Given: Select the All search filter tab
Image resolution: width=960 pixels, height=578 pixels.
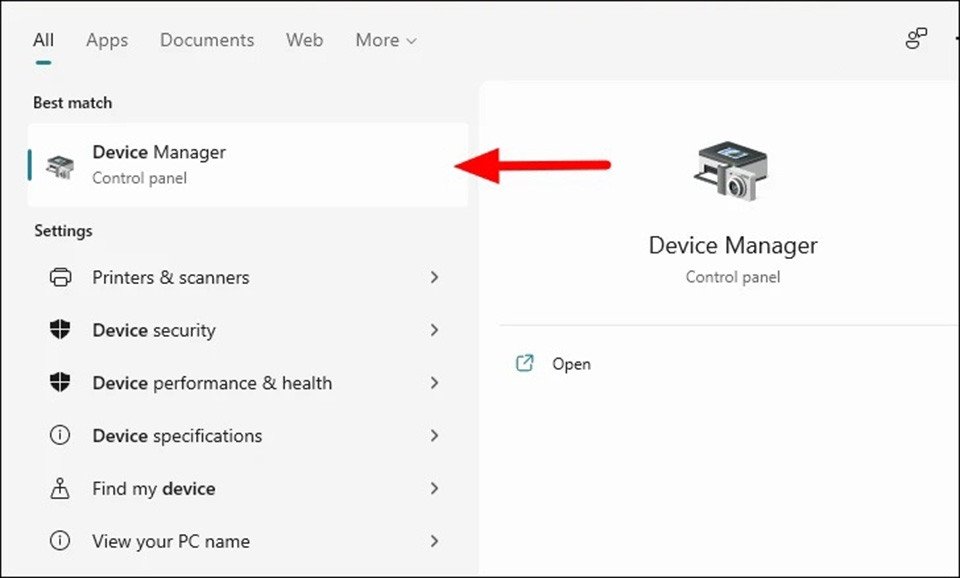Looking at the screenshot, I should 43,40.
